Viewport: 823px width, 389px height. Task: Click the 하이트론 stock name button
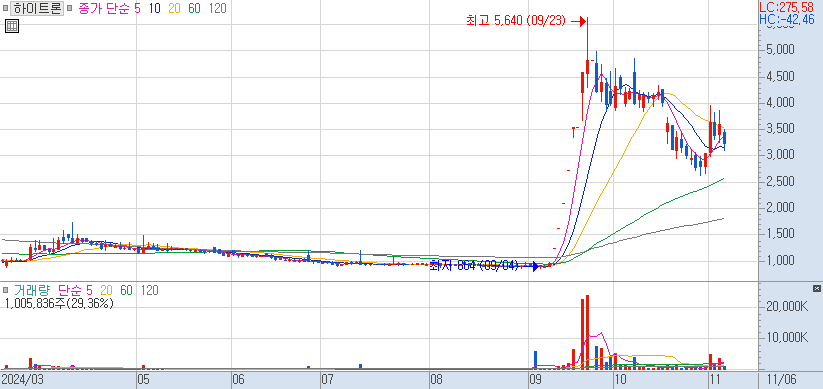click(x=37, y=9)
